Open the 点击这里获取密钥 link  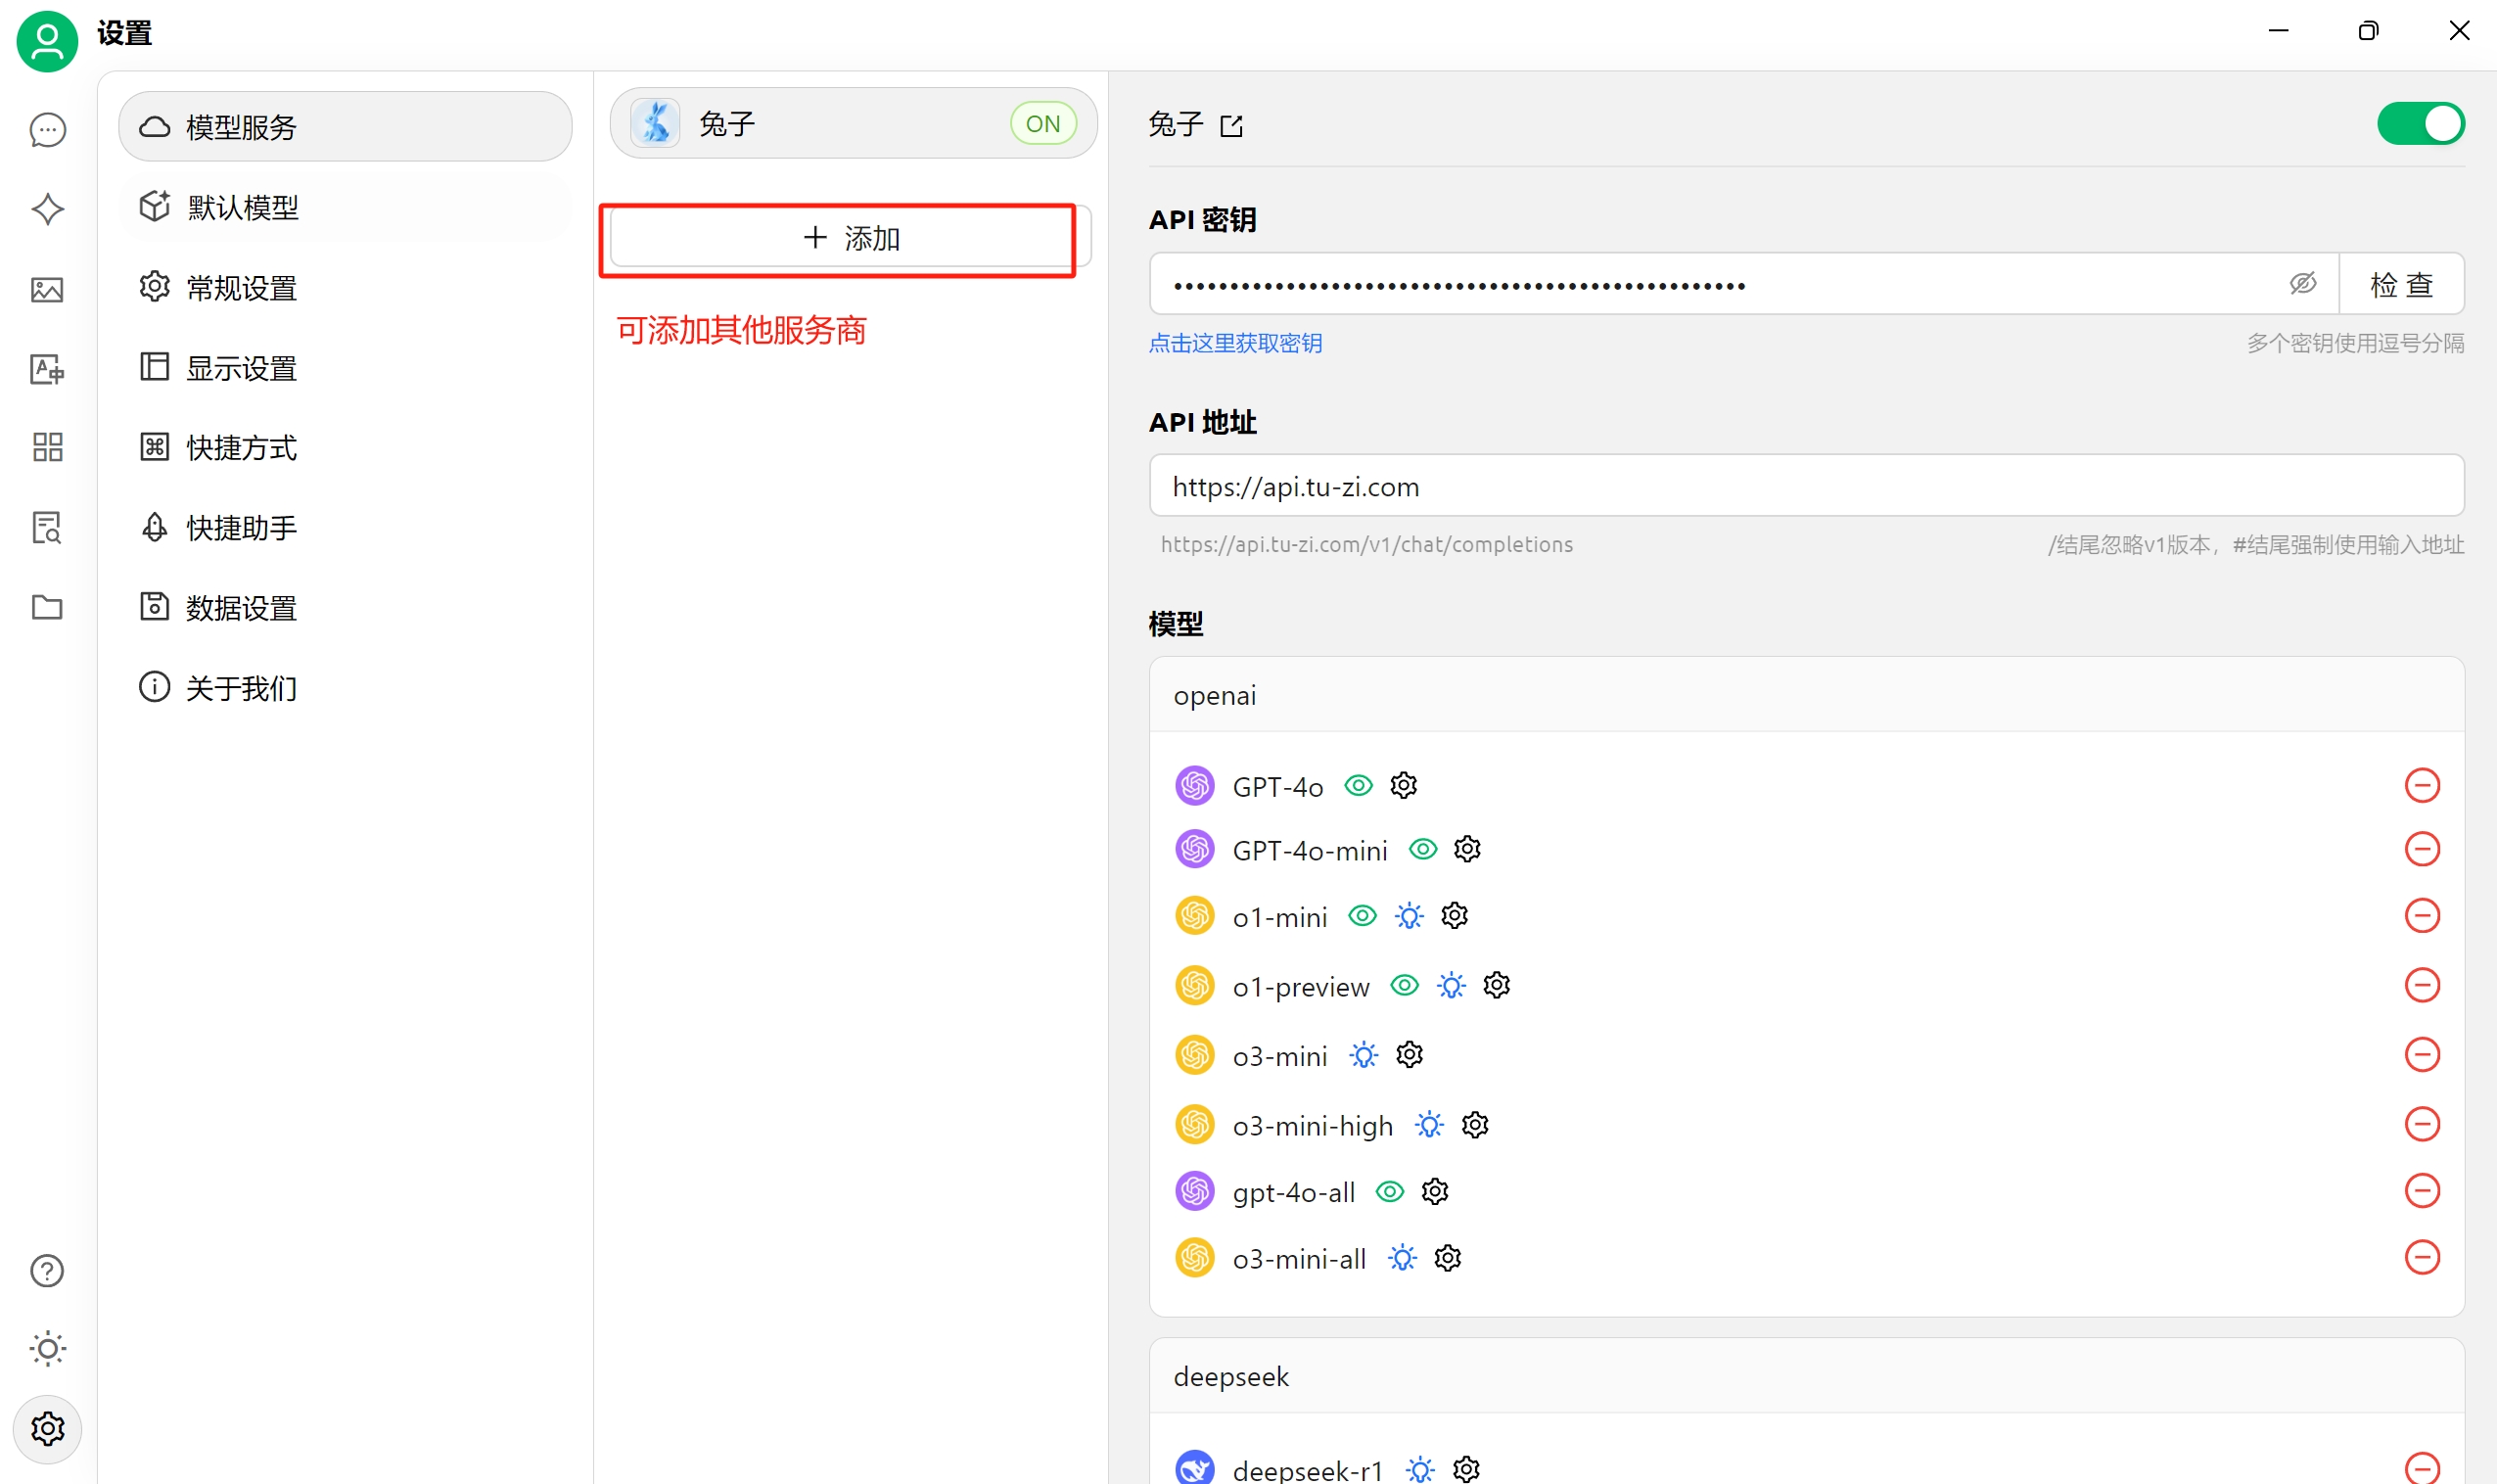(1234, 343)
